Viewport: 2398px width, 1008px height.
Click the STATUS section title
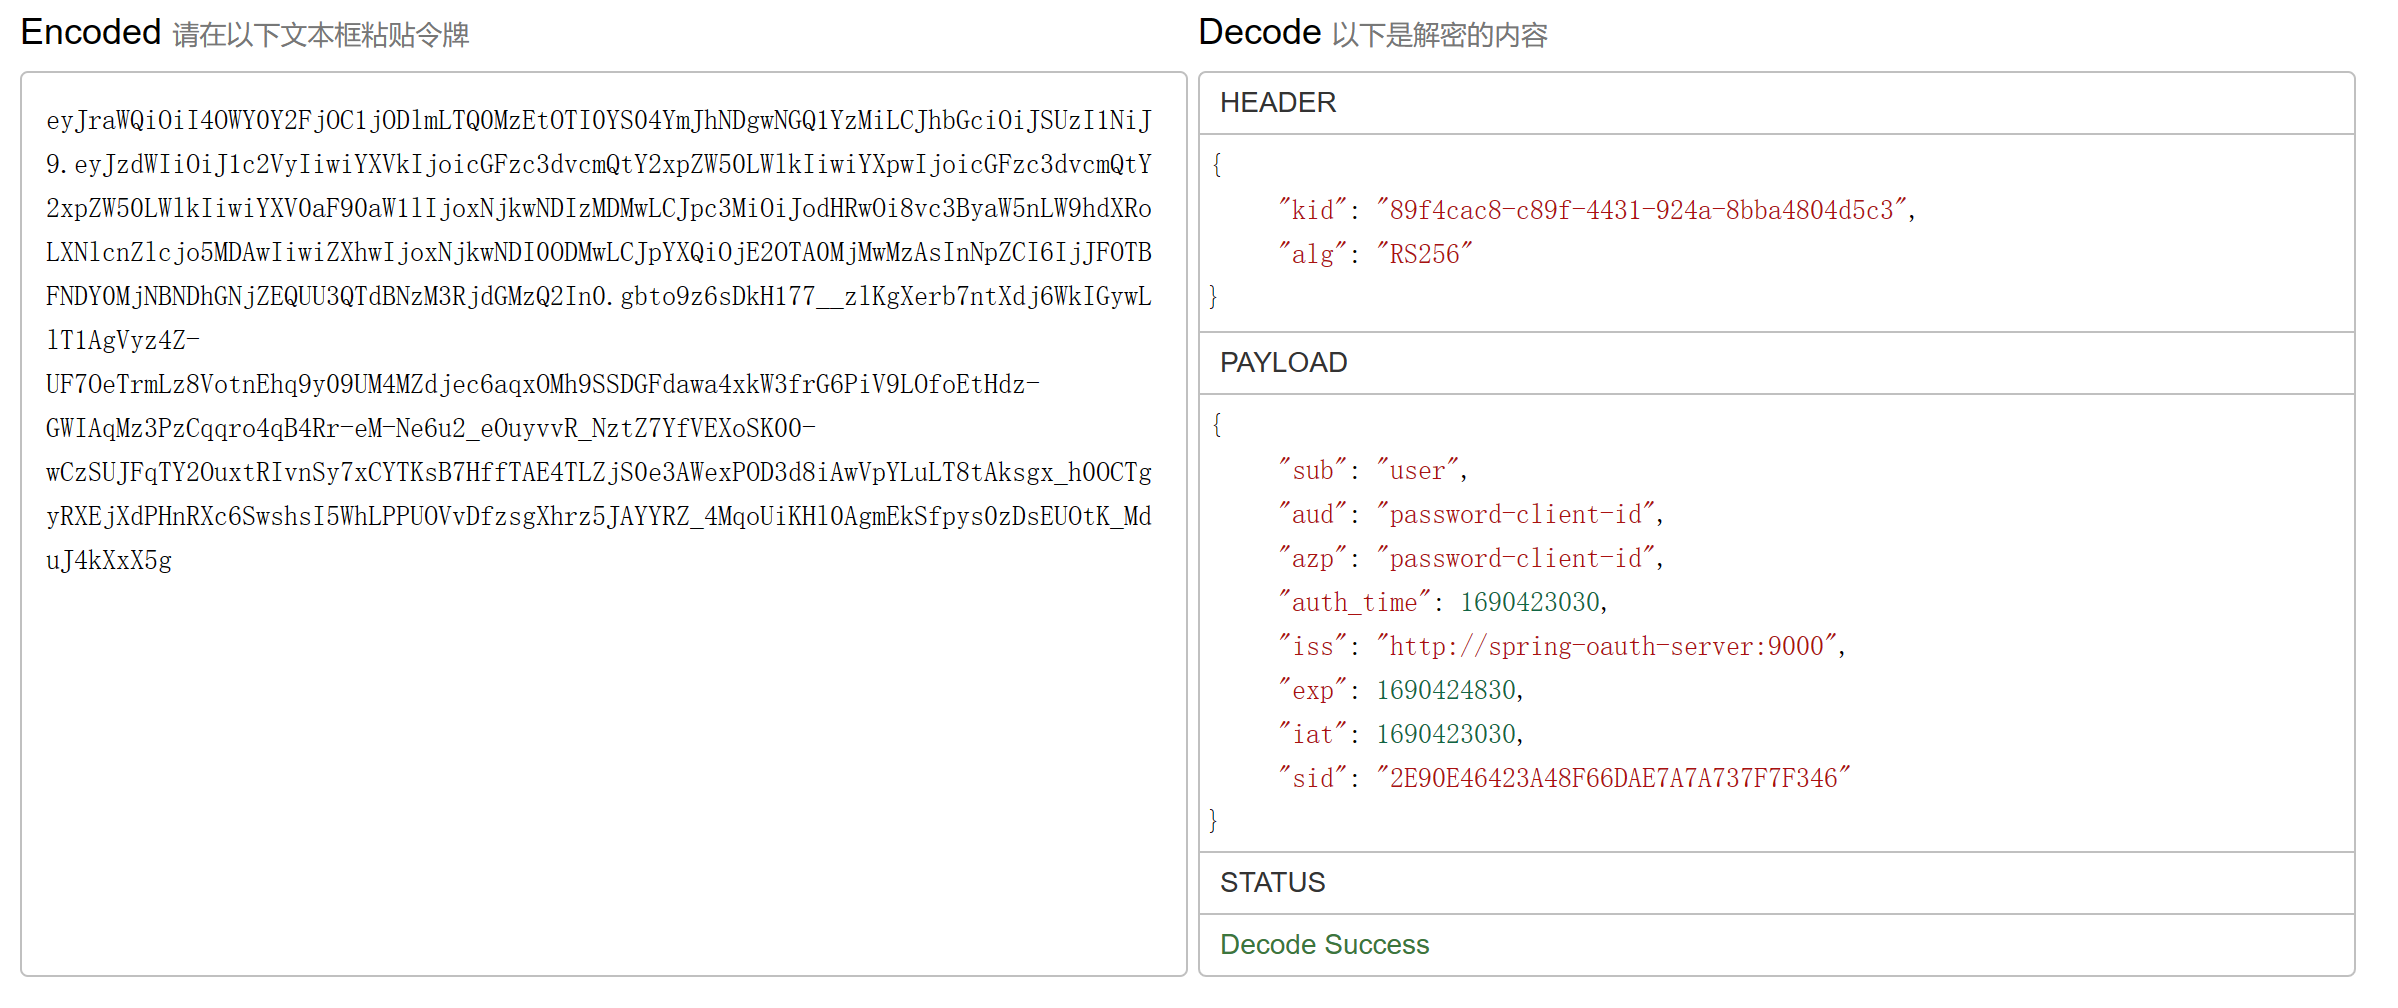[1272, 882]
